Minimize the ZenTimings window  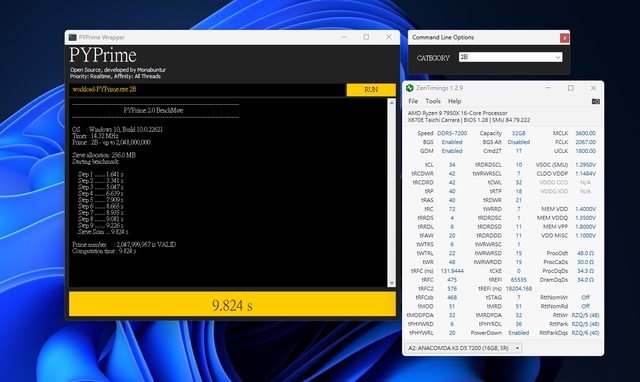548,88
